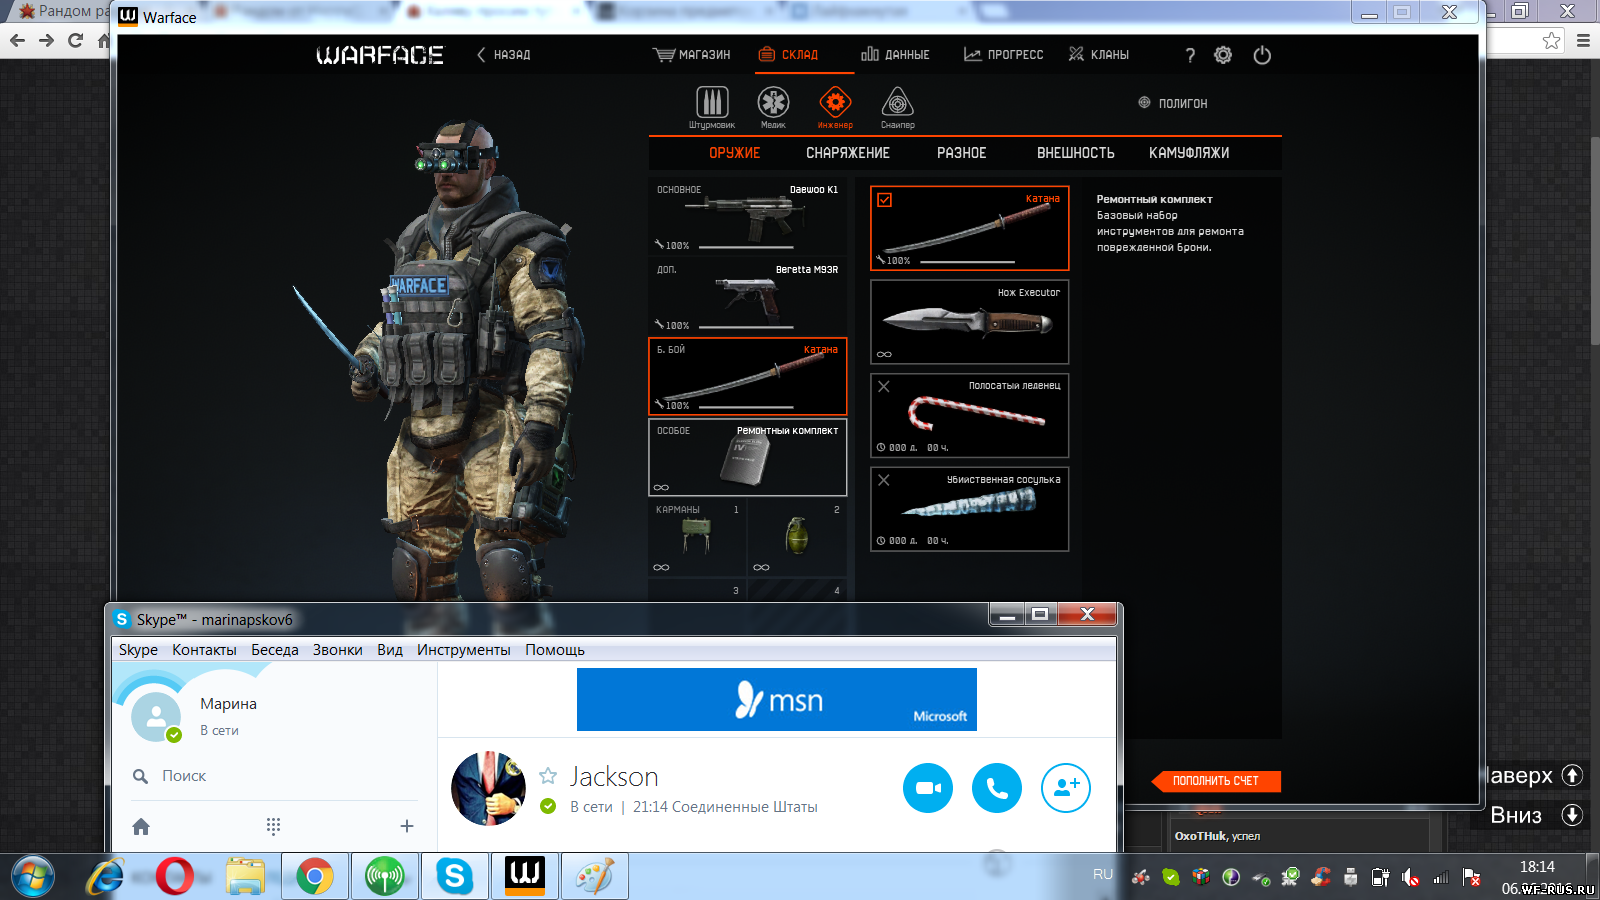This screenshot has width=1600, height=900.
Task: Open the Прогресс tab
Action: point(1003,55)
